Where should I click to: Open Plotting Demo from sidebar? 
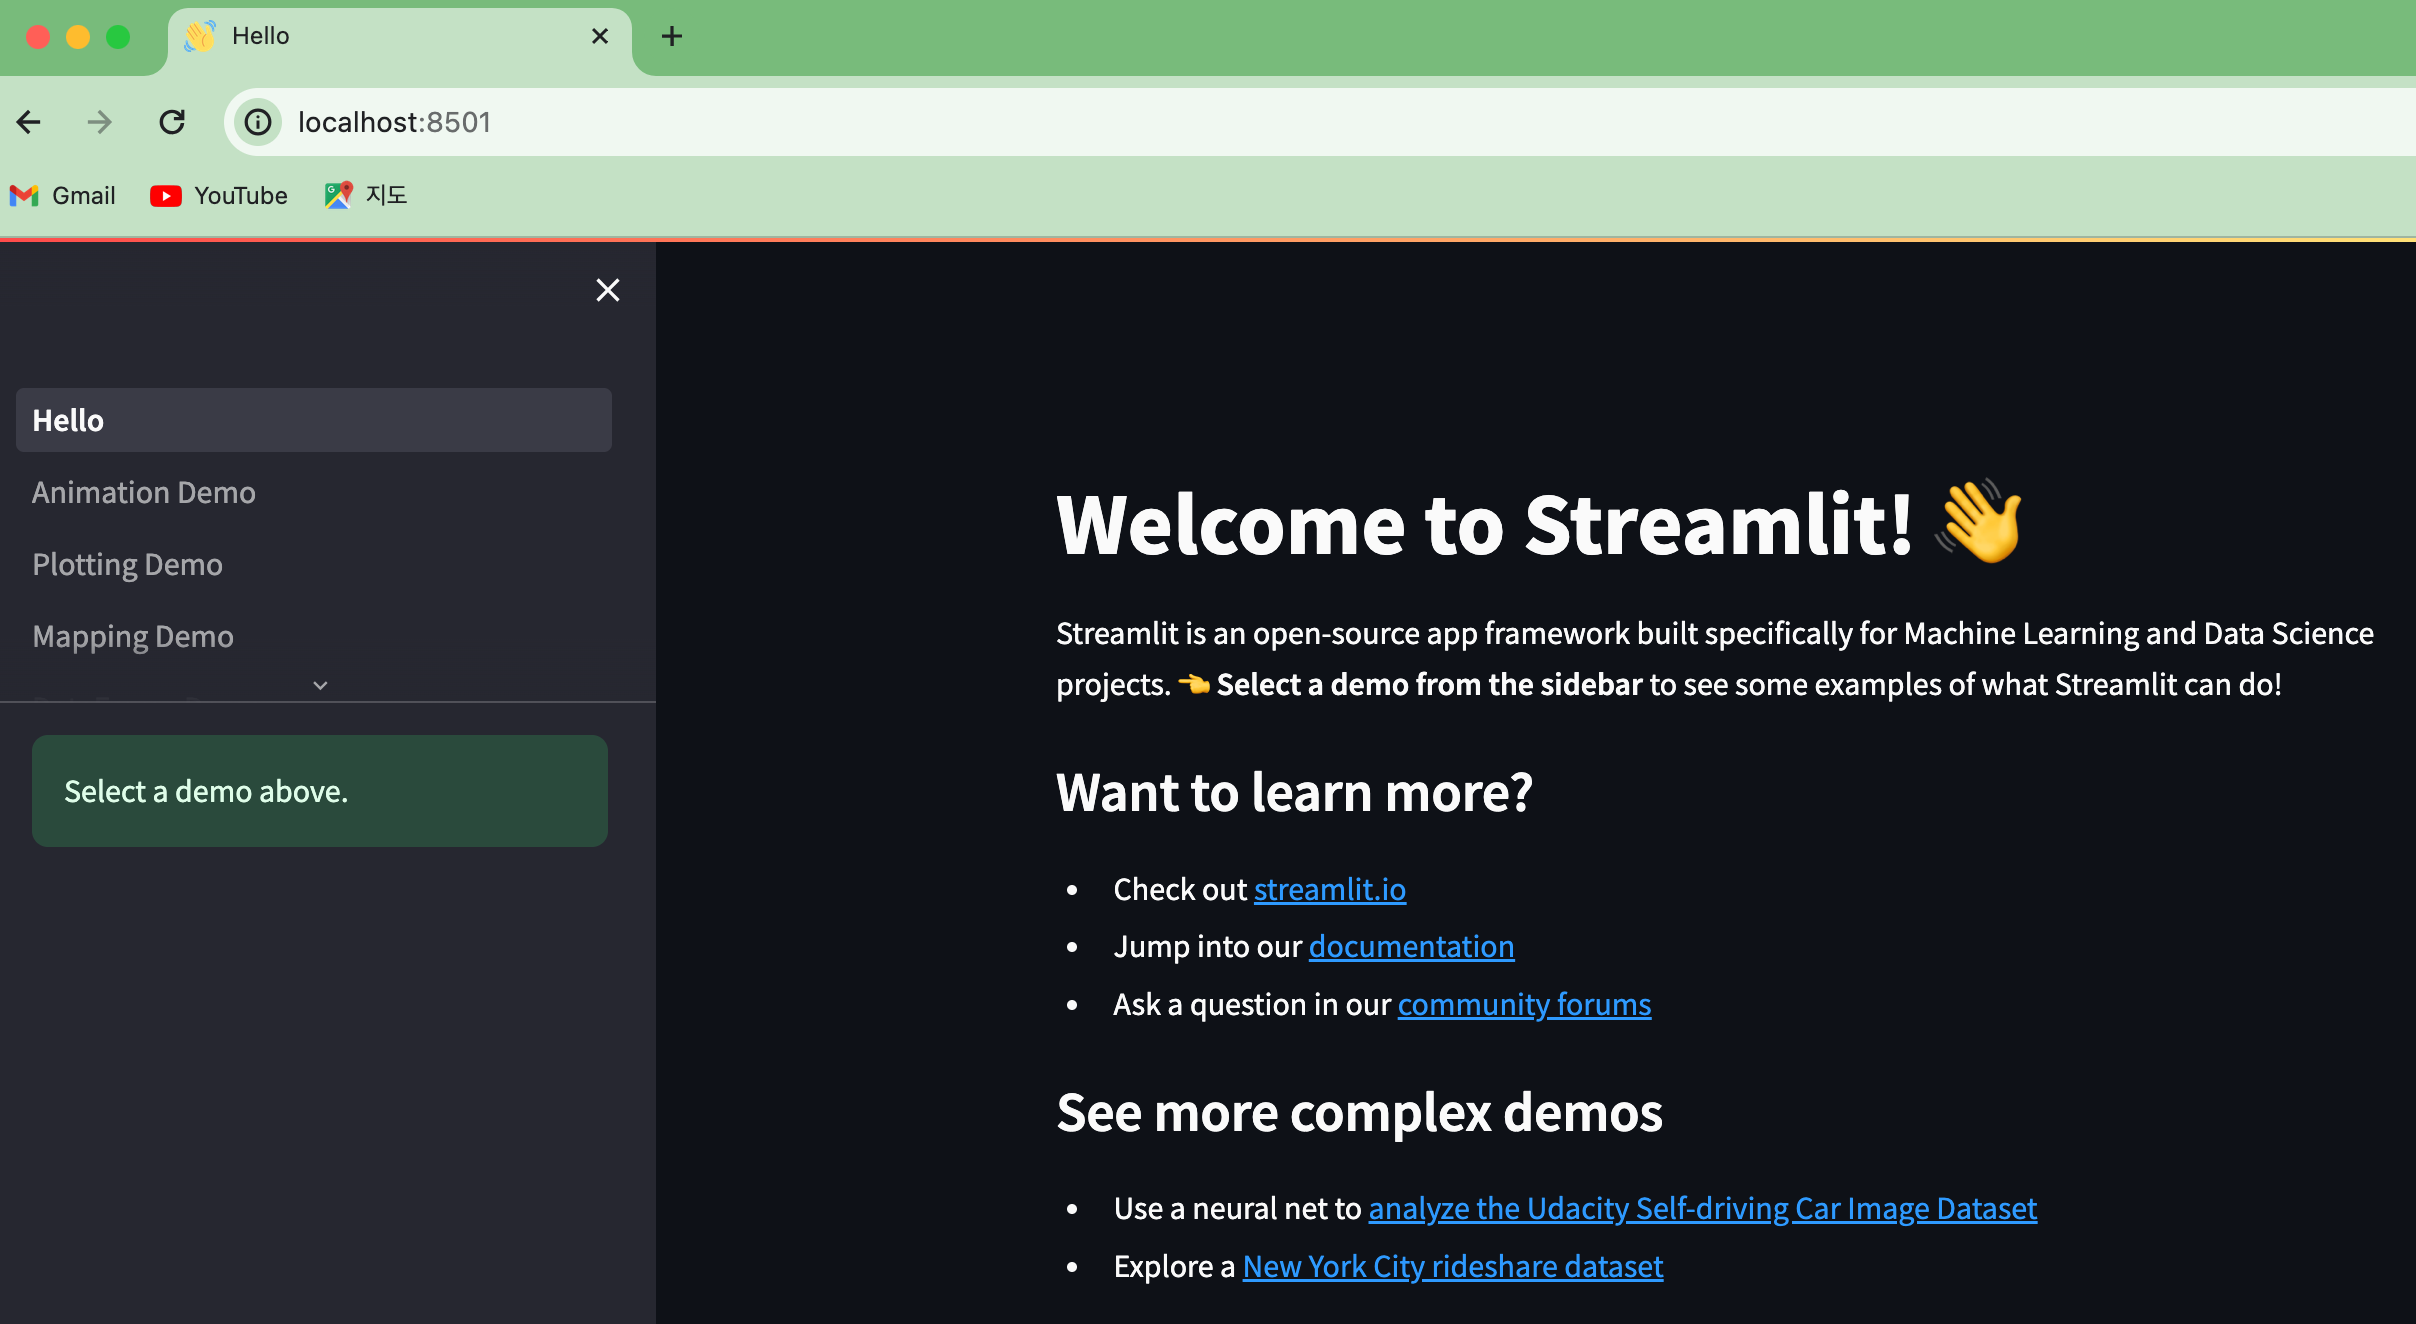click(127, 565)
